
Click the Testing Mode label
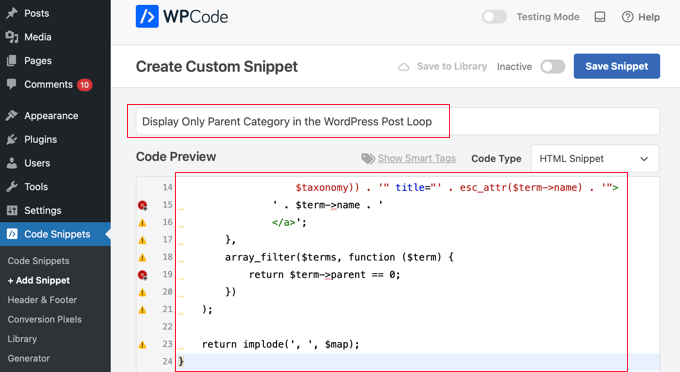pyautogui.click(x=548, y=17)
